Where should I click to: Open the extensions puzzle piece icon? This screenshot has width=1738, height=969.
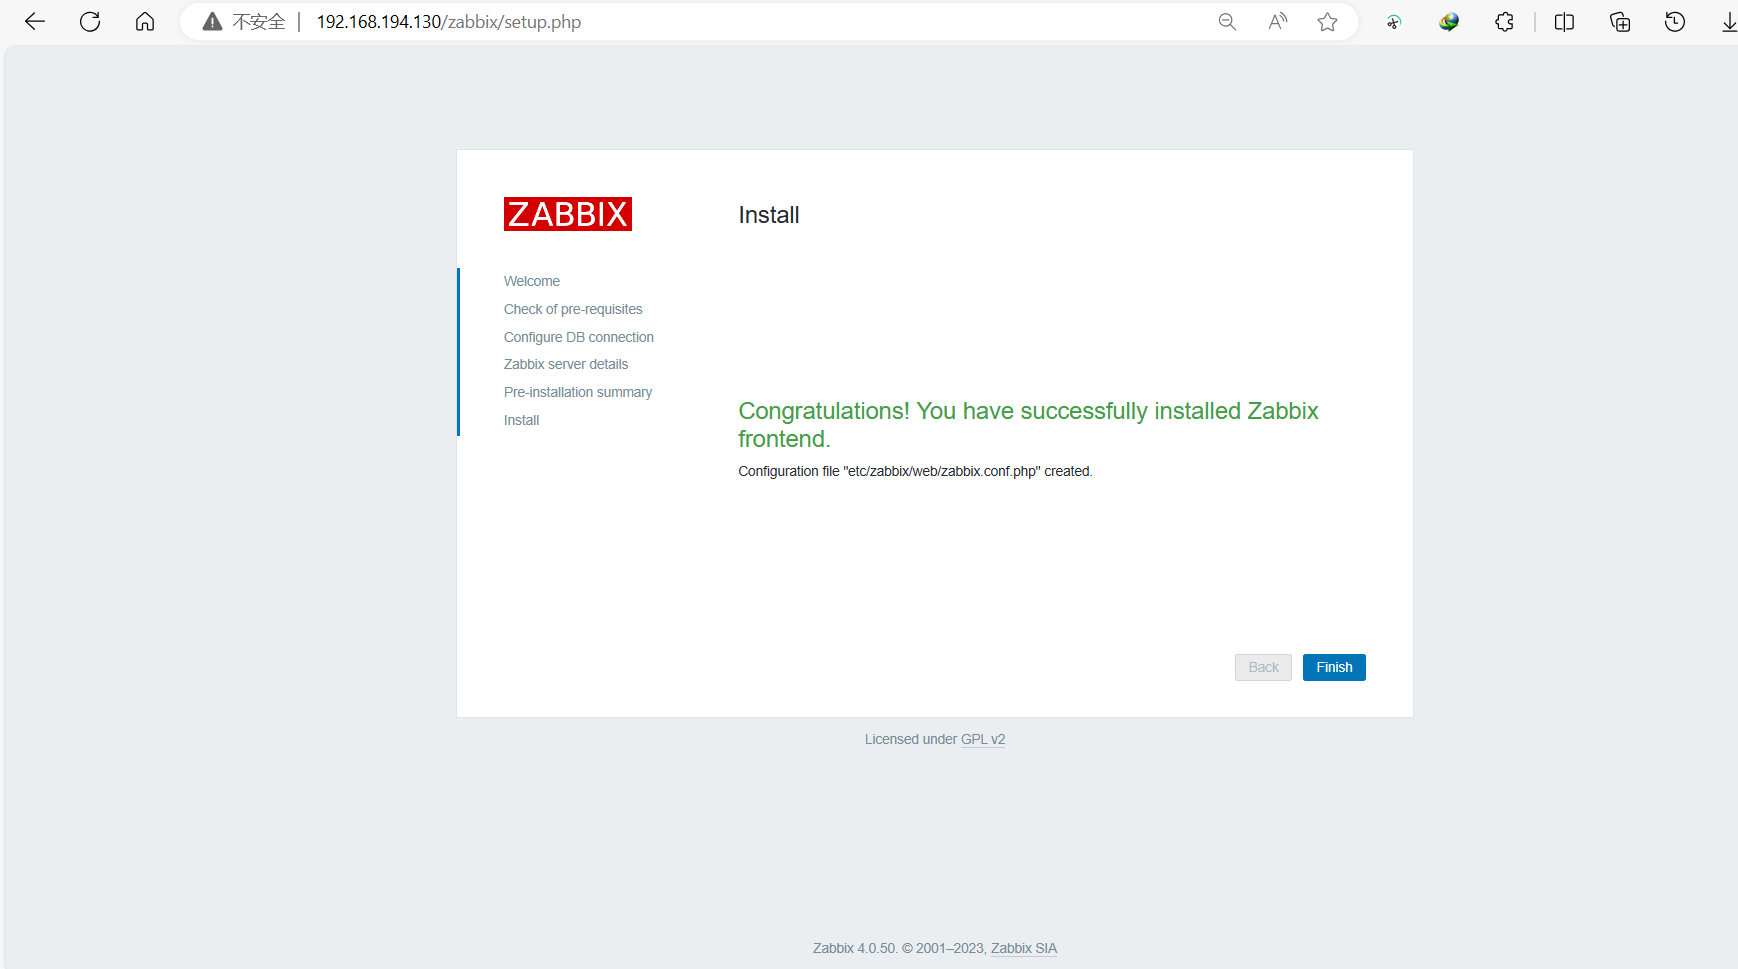click(x=1505, y=22)
